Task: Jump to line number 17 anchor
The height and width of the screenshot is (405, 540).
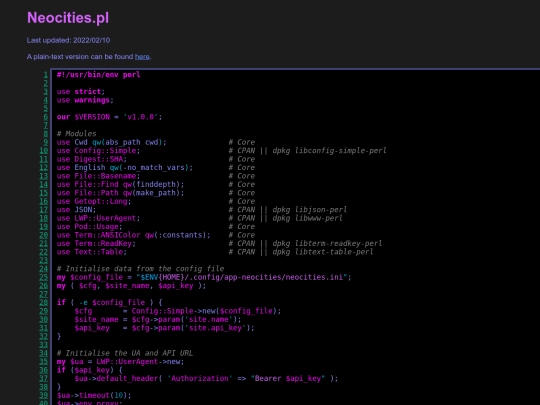Action: [x=44, y=210]
